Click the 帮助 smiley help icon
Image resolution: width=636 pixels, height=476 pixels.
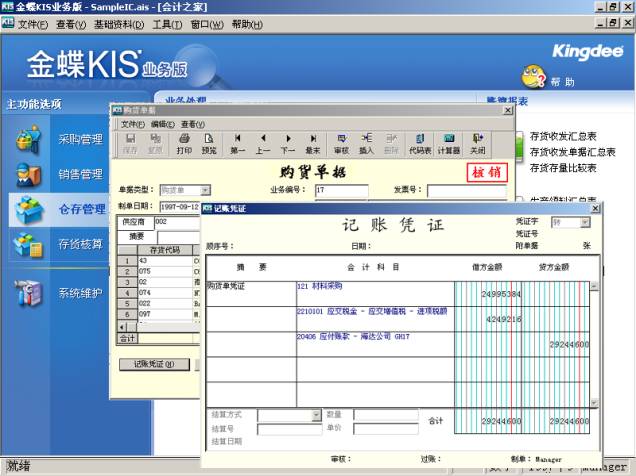pyautogui.click(x=533, y=76)
